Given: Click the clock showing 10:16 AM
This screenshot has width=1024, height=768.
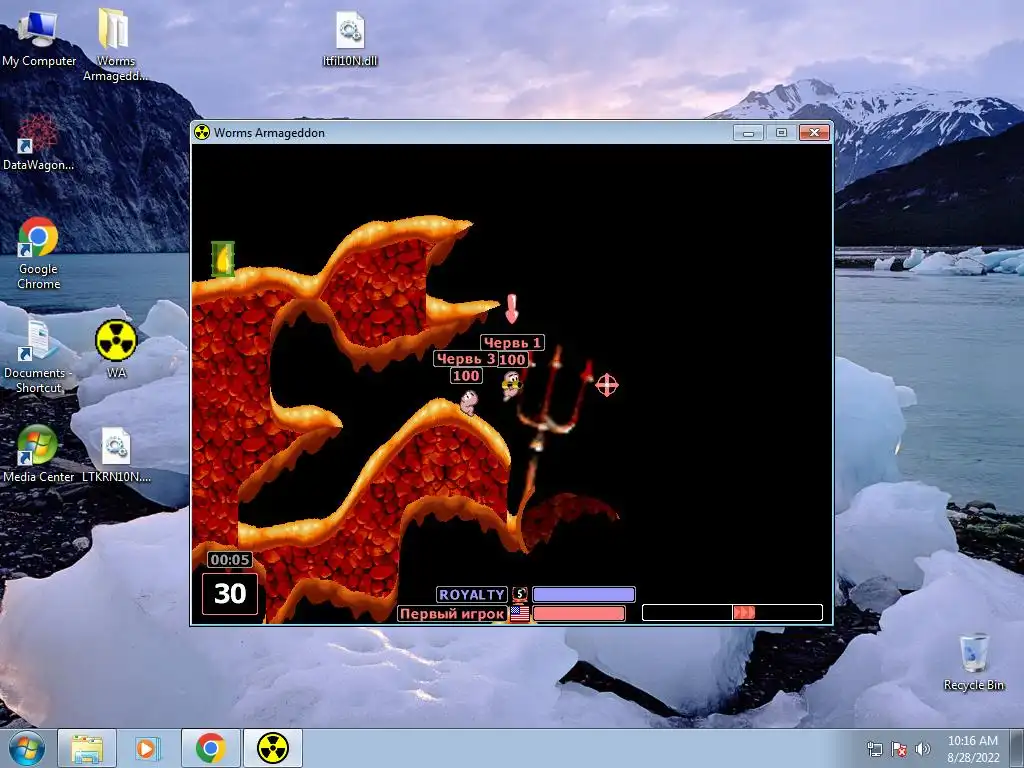Looking at the screenshot, I should coord(972,741).
